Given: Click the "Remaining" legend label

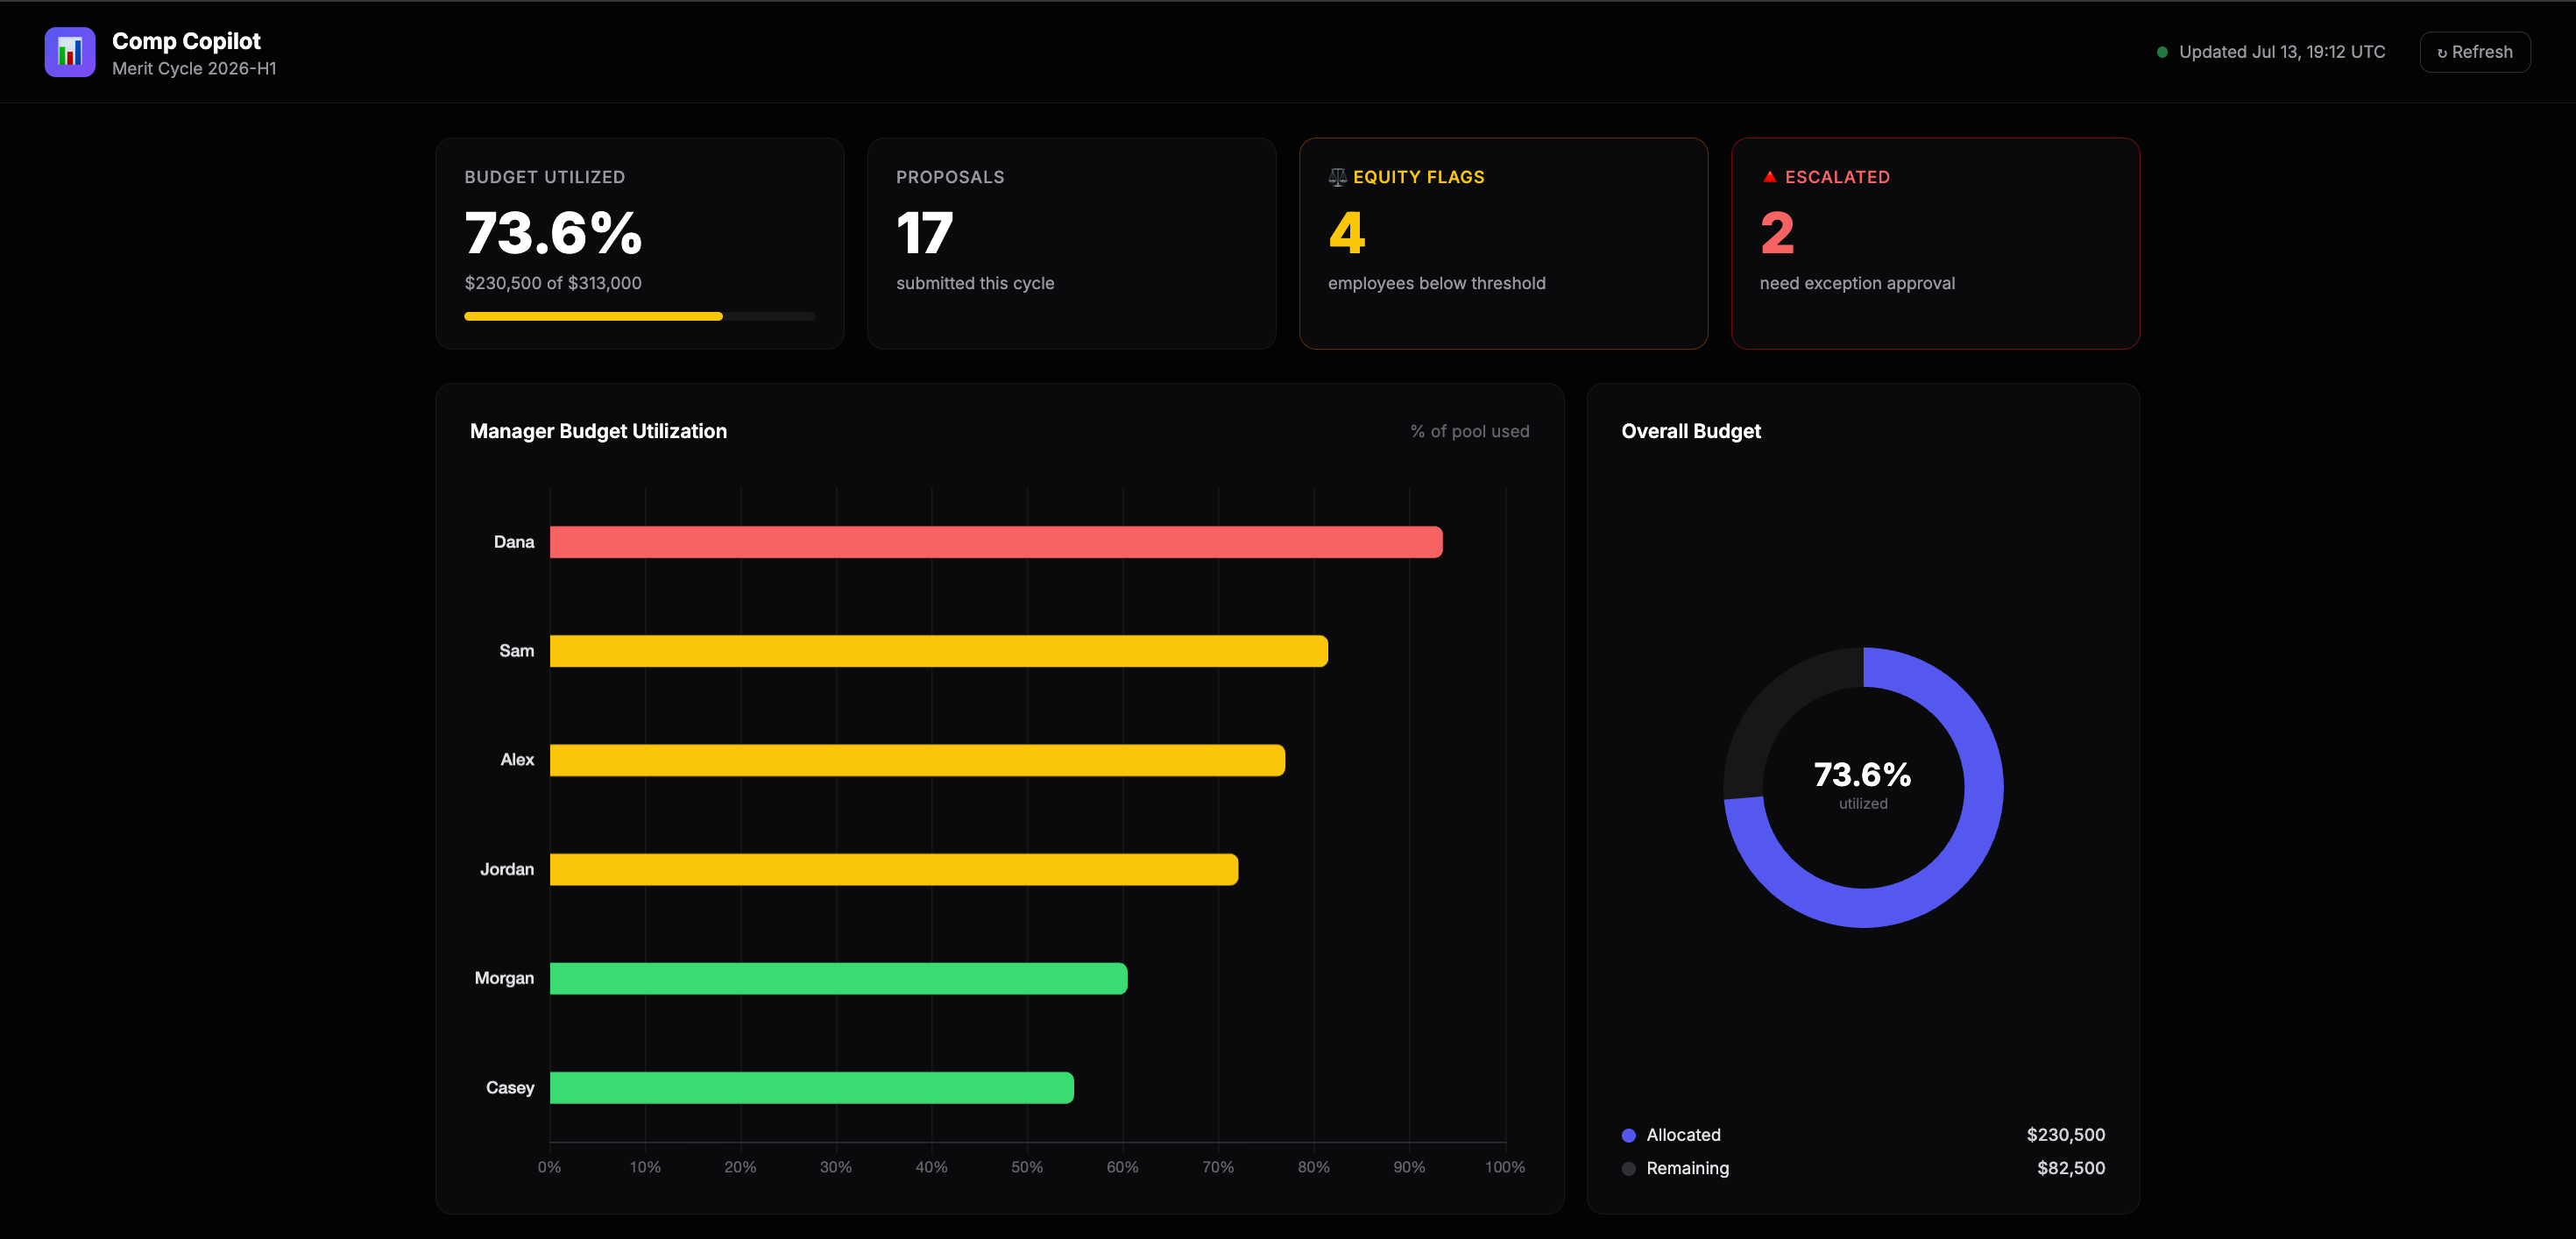Looking at the screenshot, I should (1688, 1168).
